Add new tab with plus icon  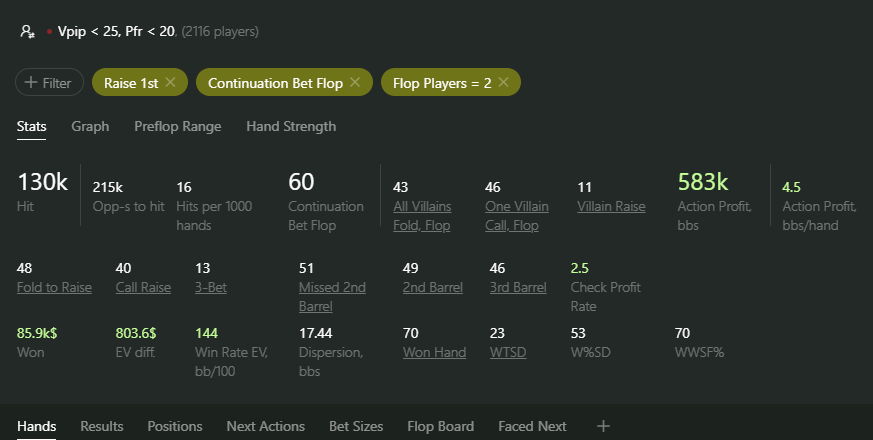coord(603,426)
